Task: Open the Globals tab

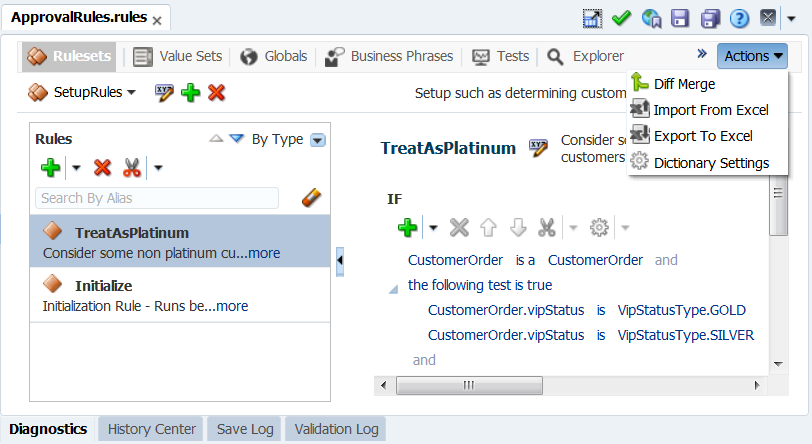Action: point(273,56)
